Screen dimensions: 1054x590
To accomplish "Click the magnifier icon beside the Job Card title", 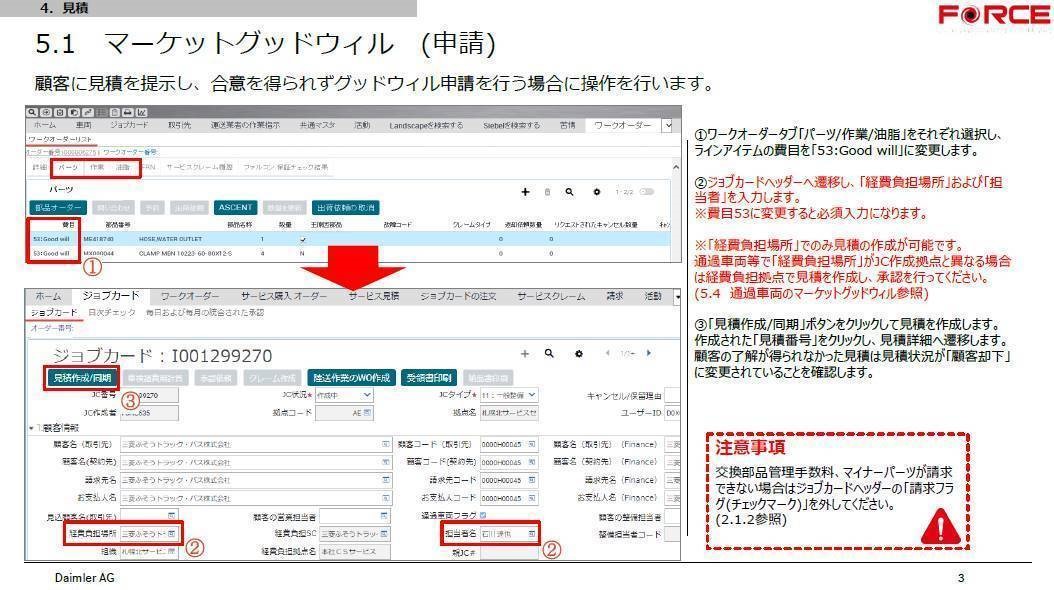I will [549, 354].
